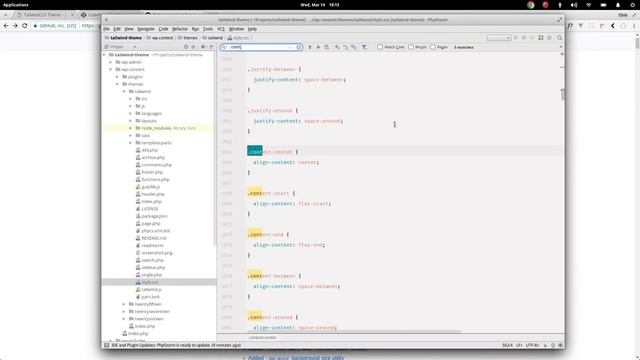Click the editor vertical scrollbar thumb
The width and height of the screenshot is (640, 360).
563,94
